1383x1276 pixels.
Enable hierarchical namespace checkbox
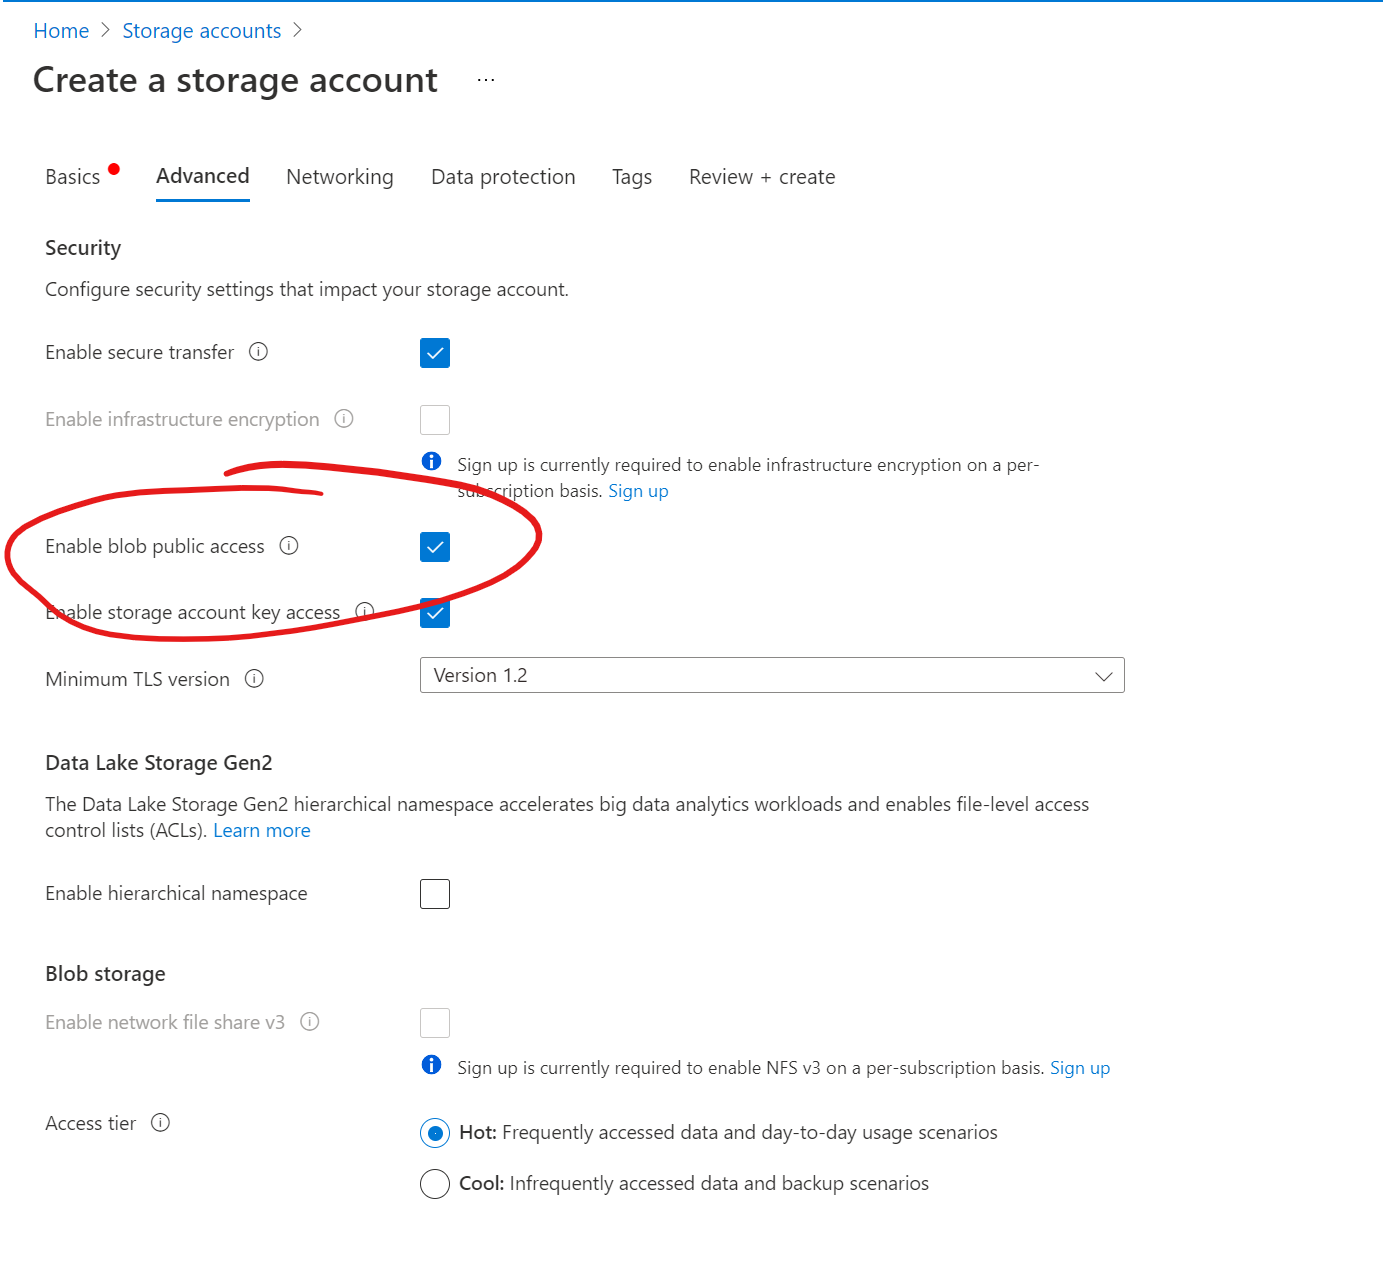[435, 894]
